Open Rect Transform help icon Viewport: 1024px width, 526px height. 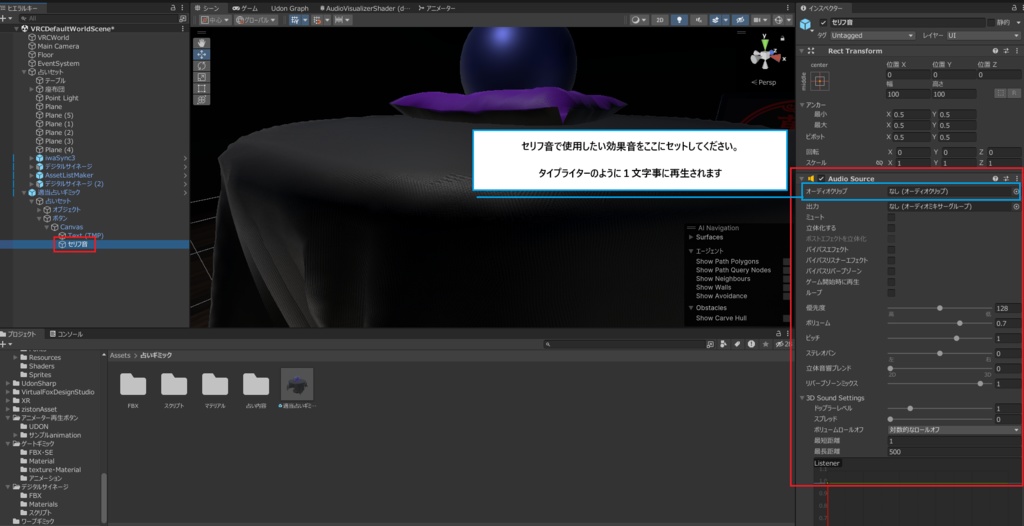(995, 50)
